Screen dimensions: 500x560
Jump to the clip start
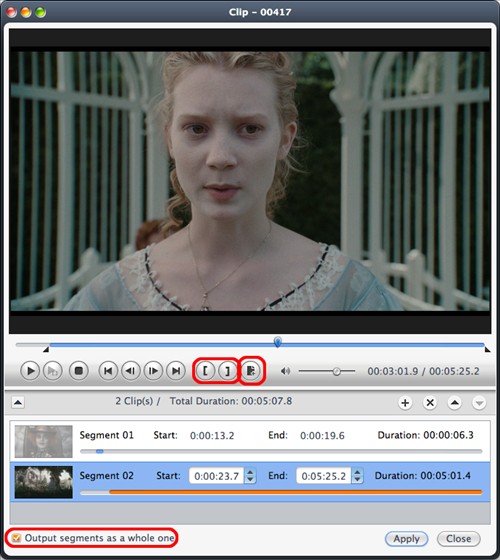point(108,371)
